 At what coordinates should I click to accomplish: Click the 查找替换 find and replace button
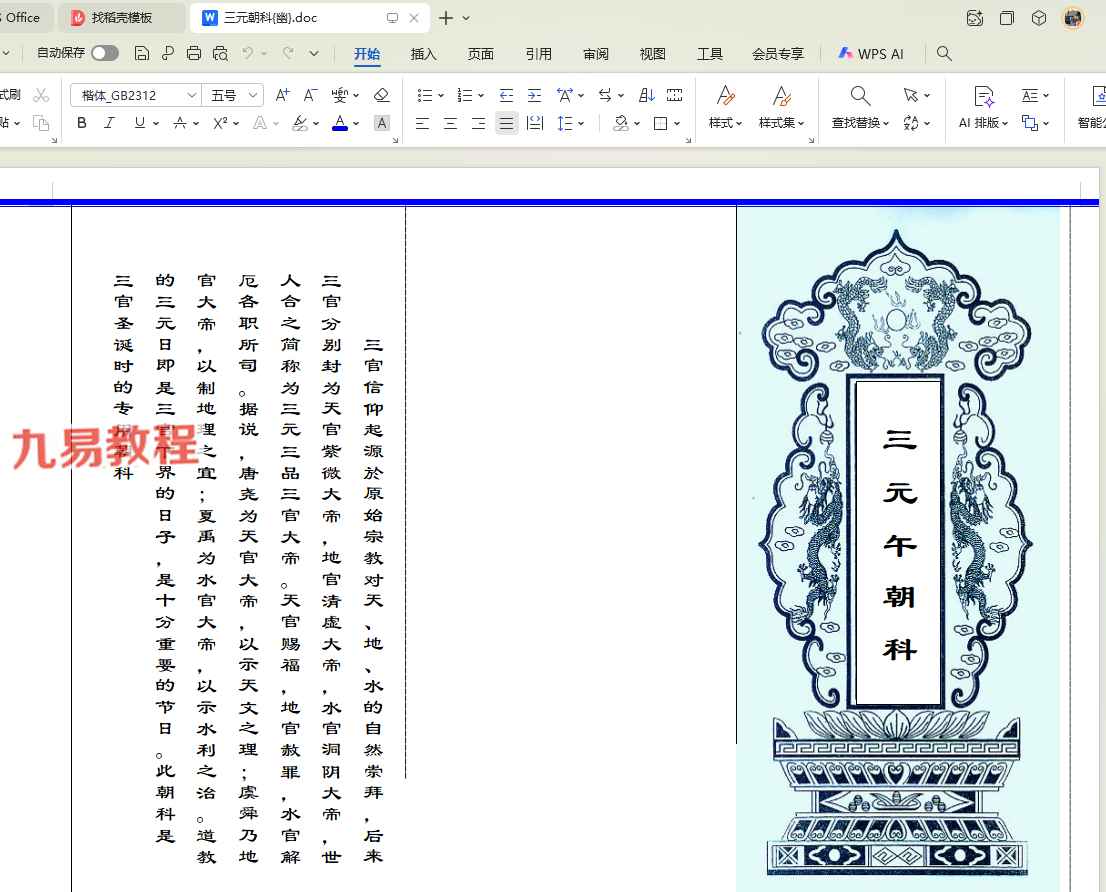coord(860,107)
